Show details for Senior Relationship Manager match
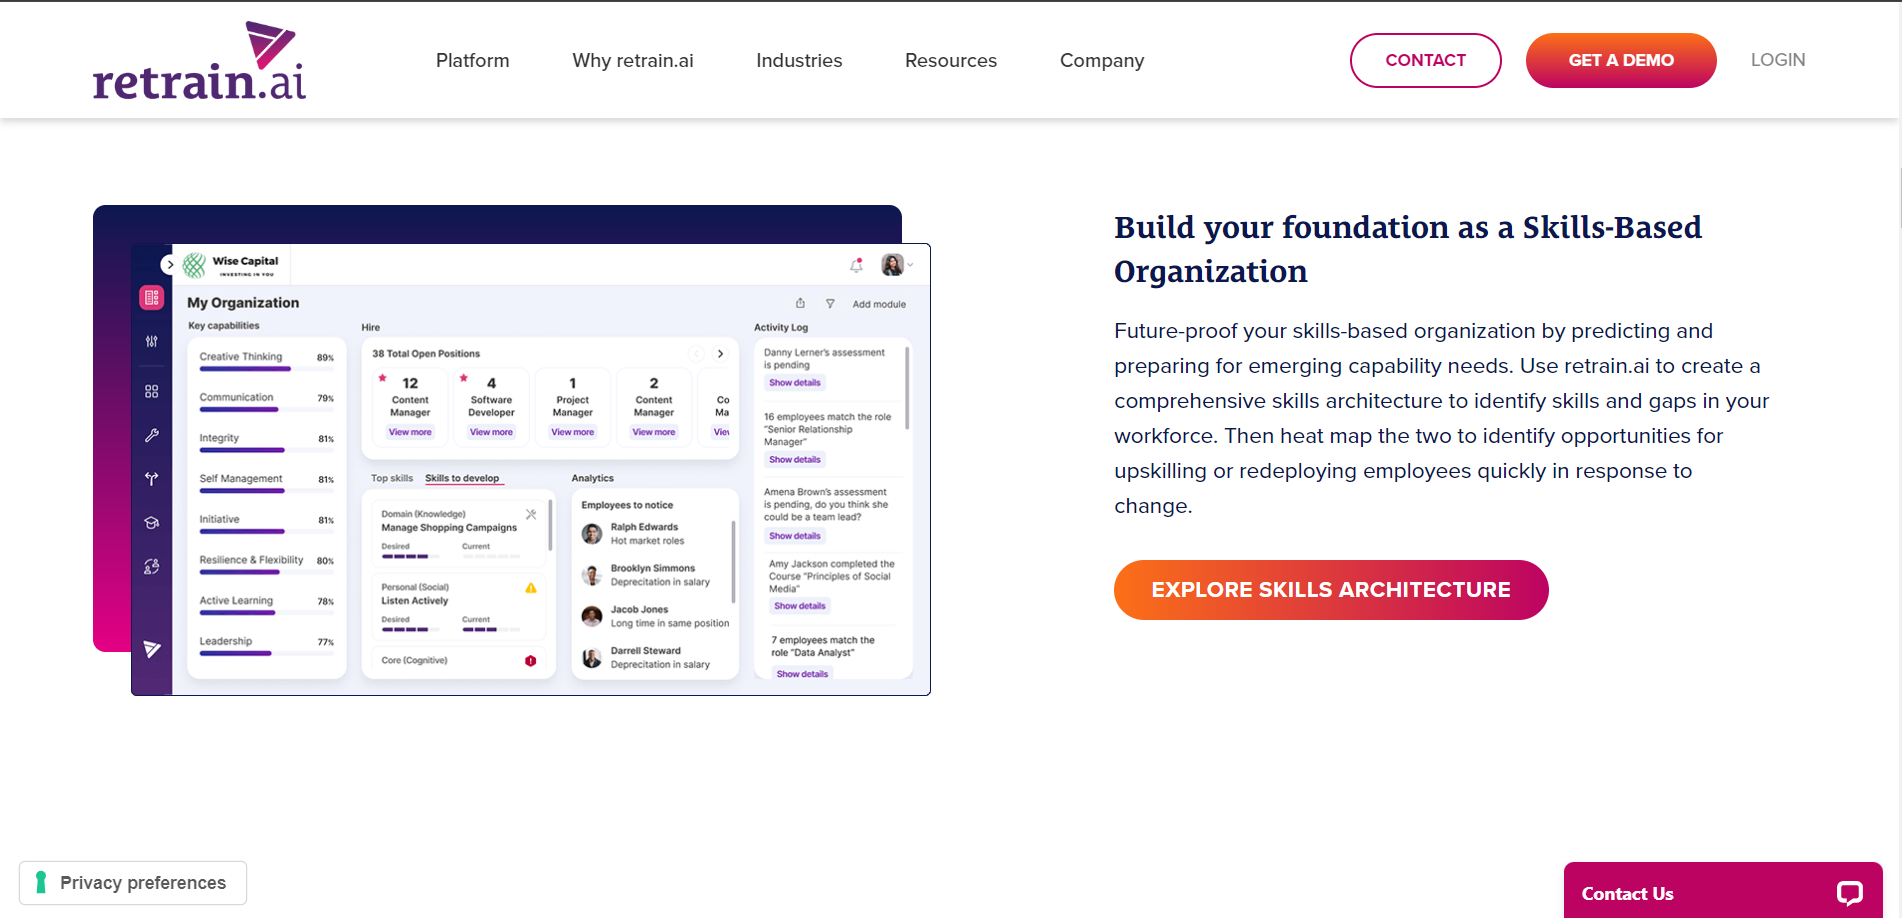This screenshot has width=1902, height=918. [x=795, y=460]
